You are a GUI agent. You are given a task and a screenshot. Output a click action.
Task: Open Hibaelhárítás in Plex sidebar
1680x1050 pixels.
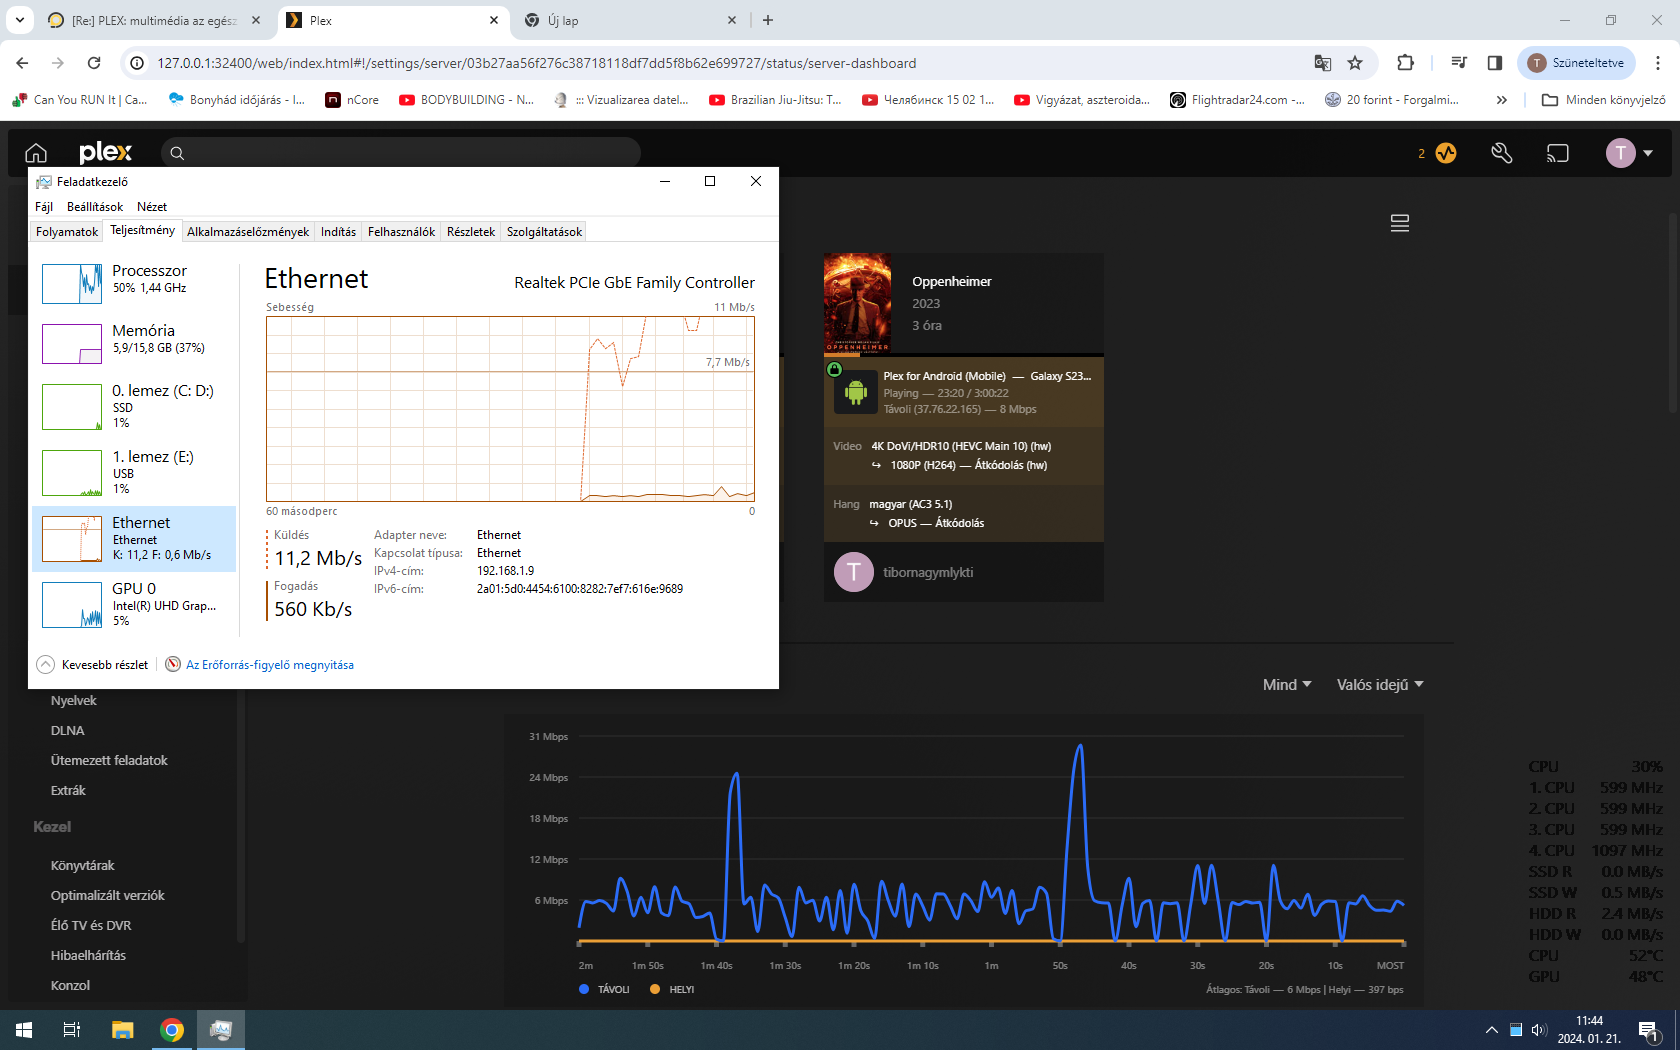pos(88,956)
